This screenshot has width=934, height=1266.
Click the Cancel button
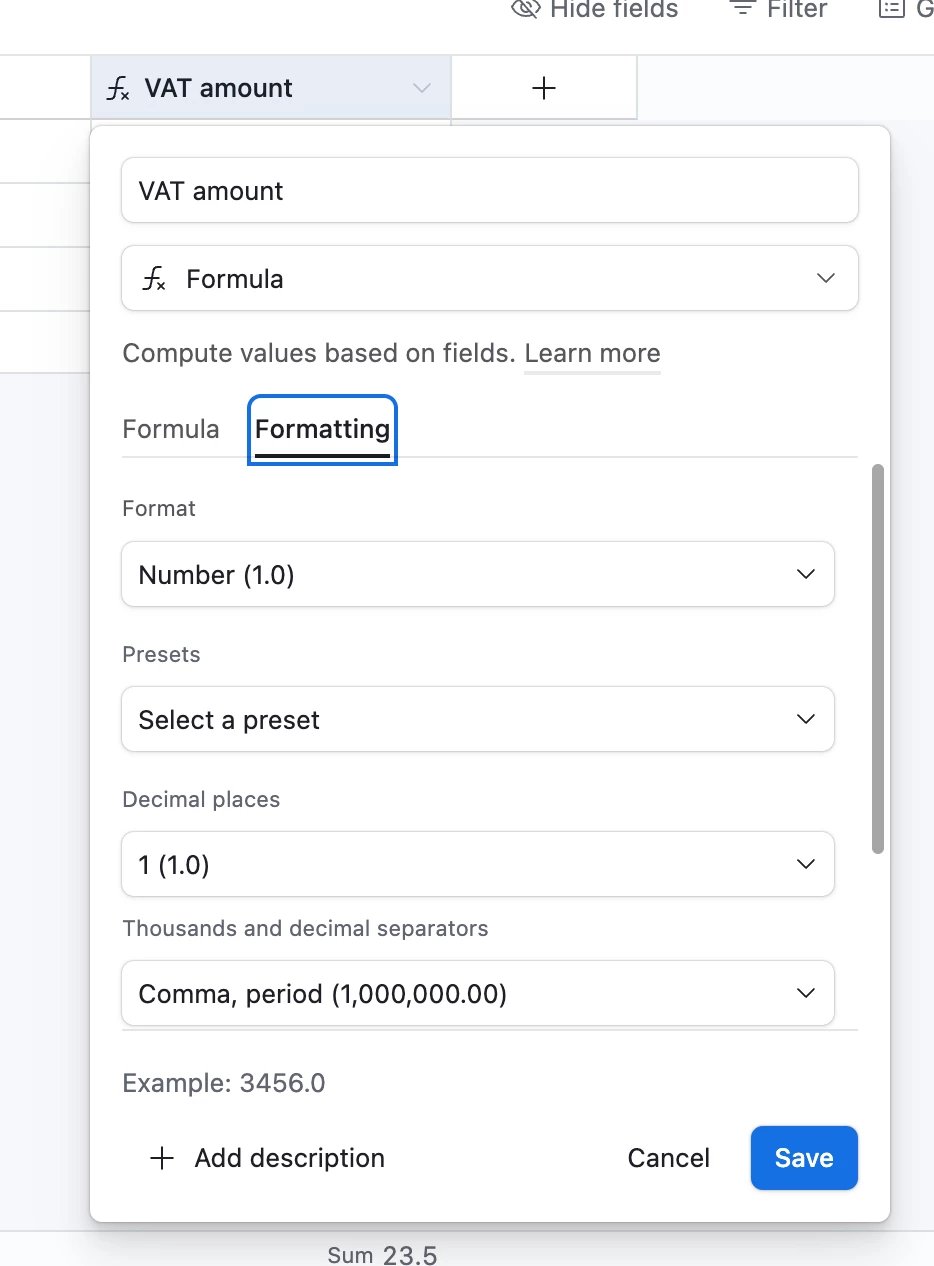point(668,1158)
